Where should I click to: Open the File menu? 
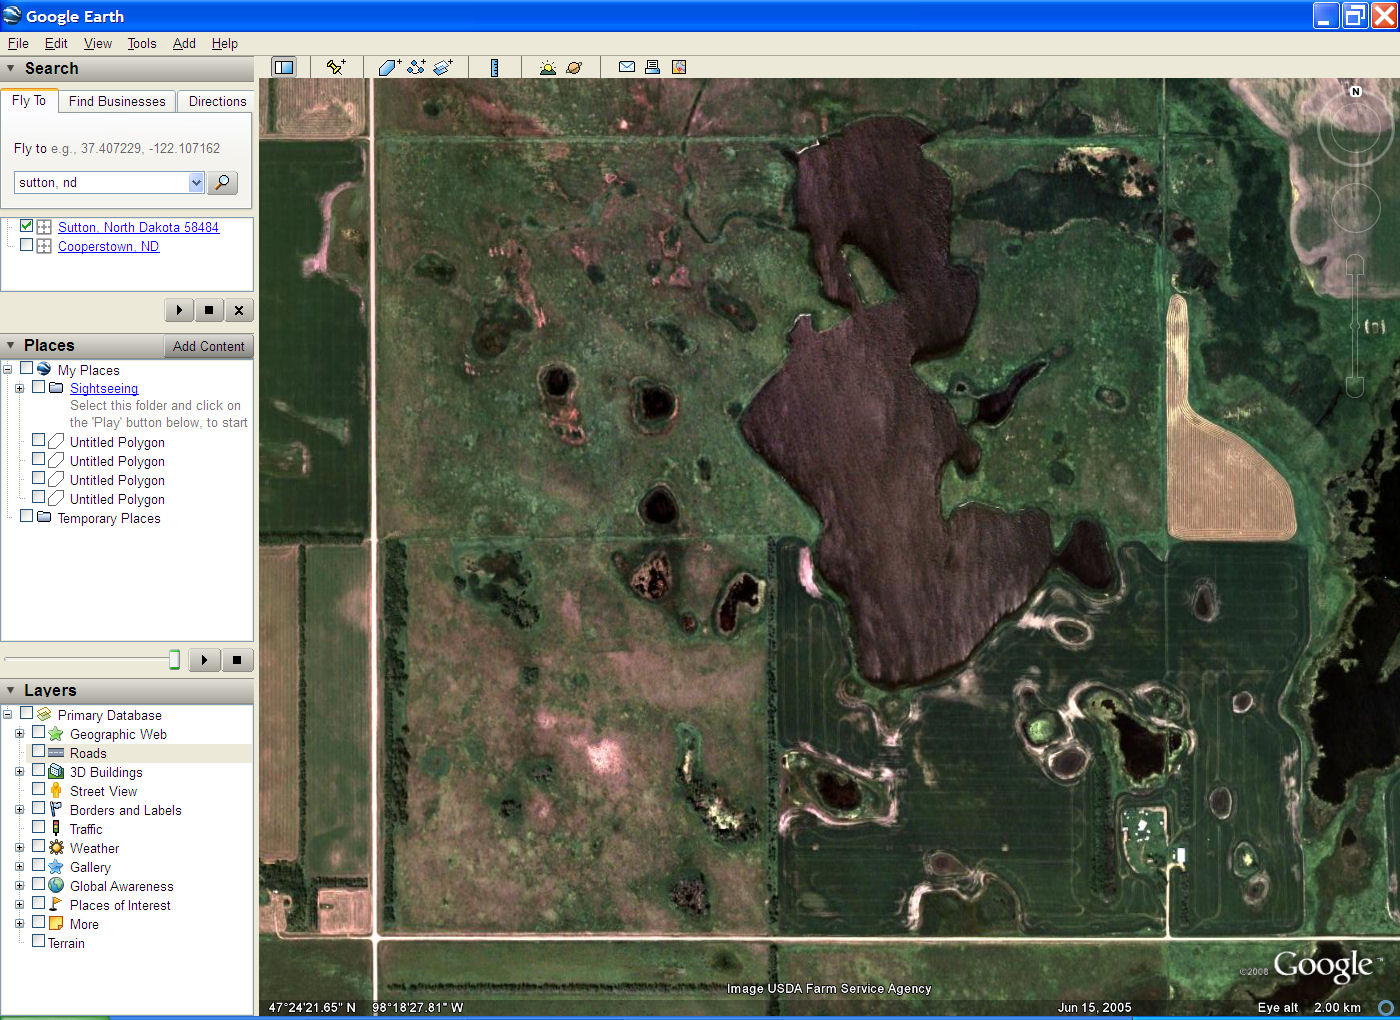click(18, 43)
